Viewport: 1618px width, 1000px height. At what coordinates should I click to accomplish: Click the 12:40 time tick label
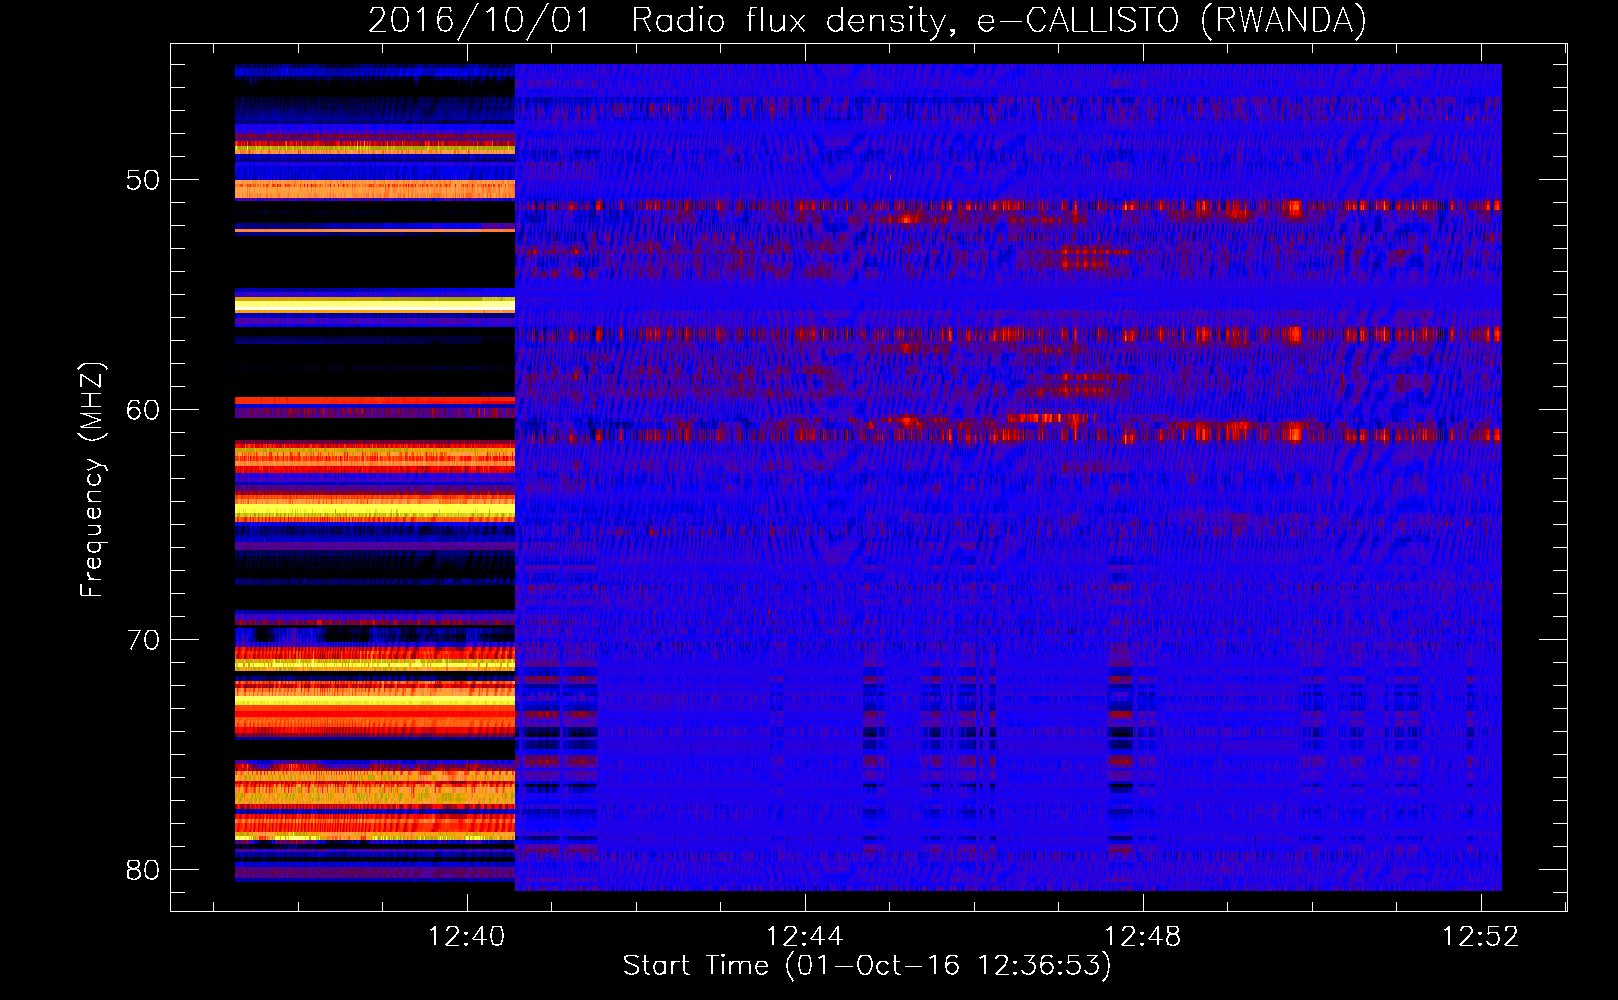[x=466, y=936]
